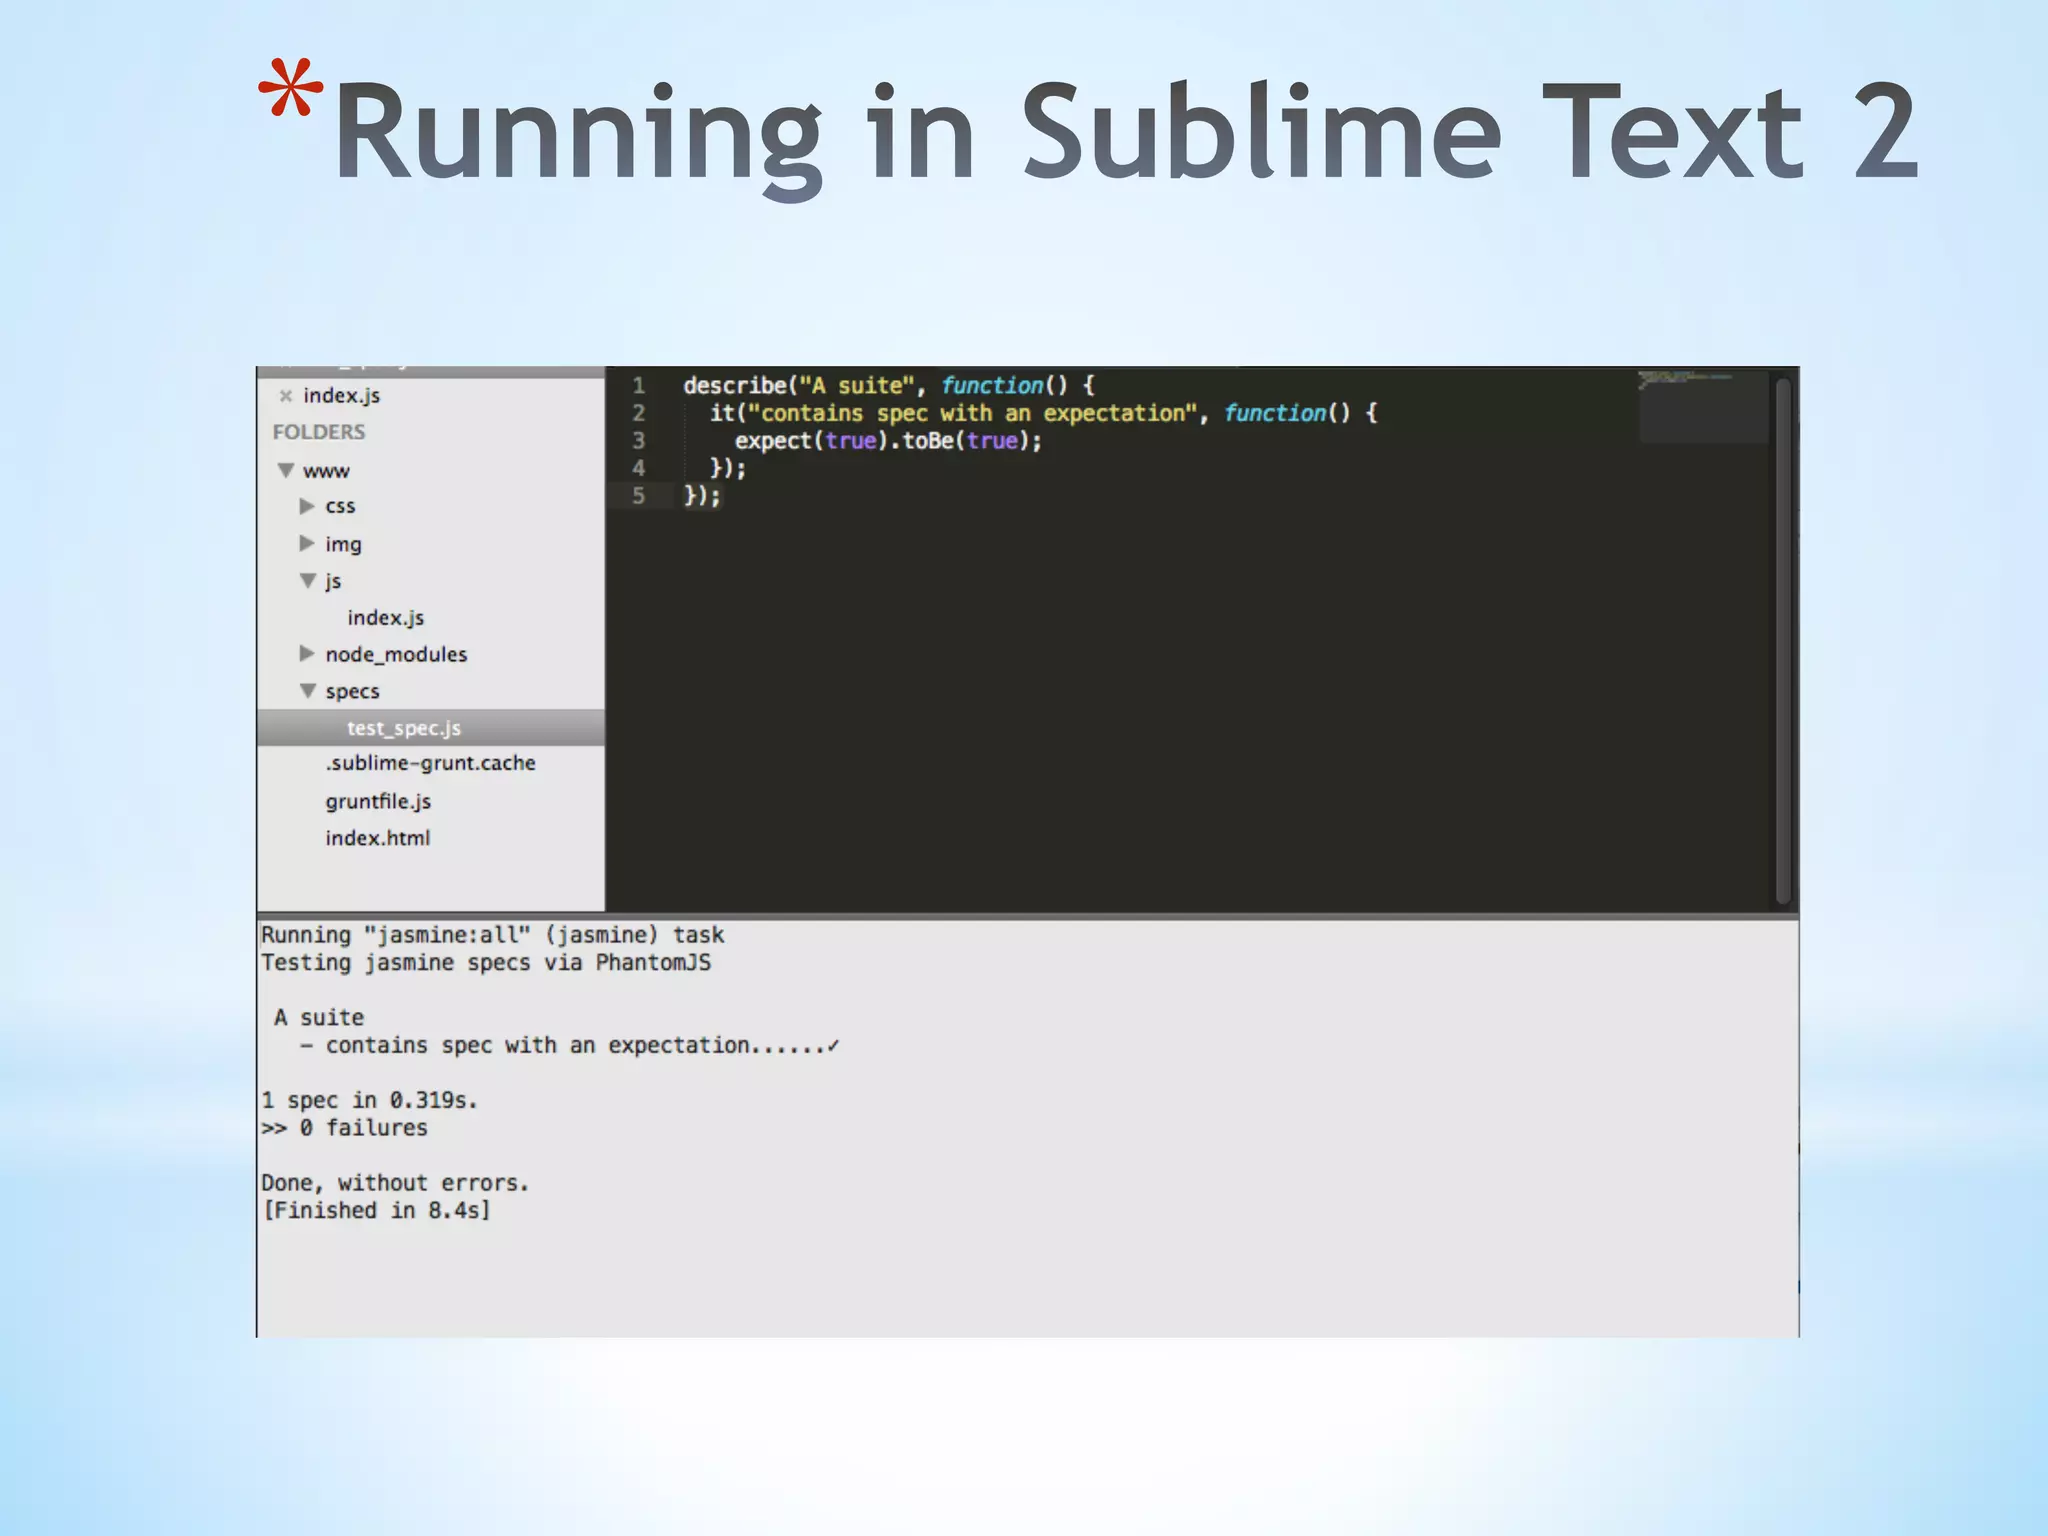Screen dimensions: 2048x1536
Task: Open index.html in the sidebar
Action: (378, 838)
